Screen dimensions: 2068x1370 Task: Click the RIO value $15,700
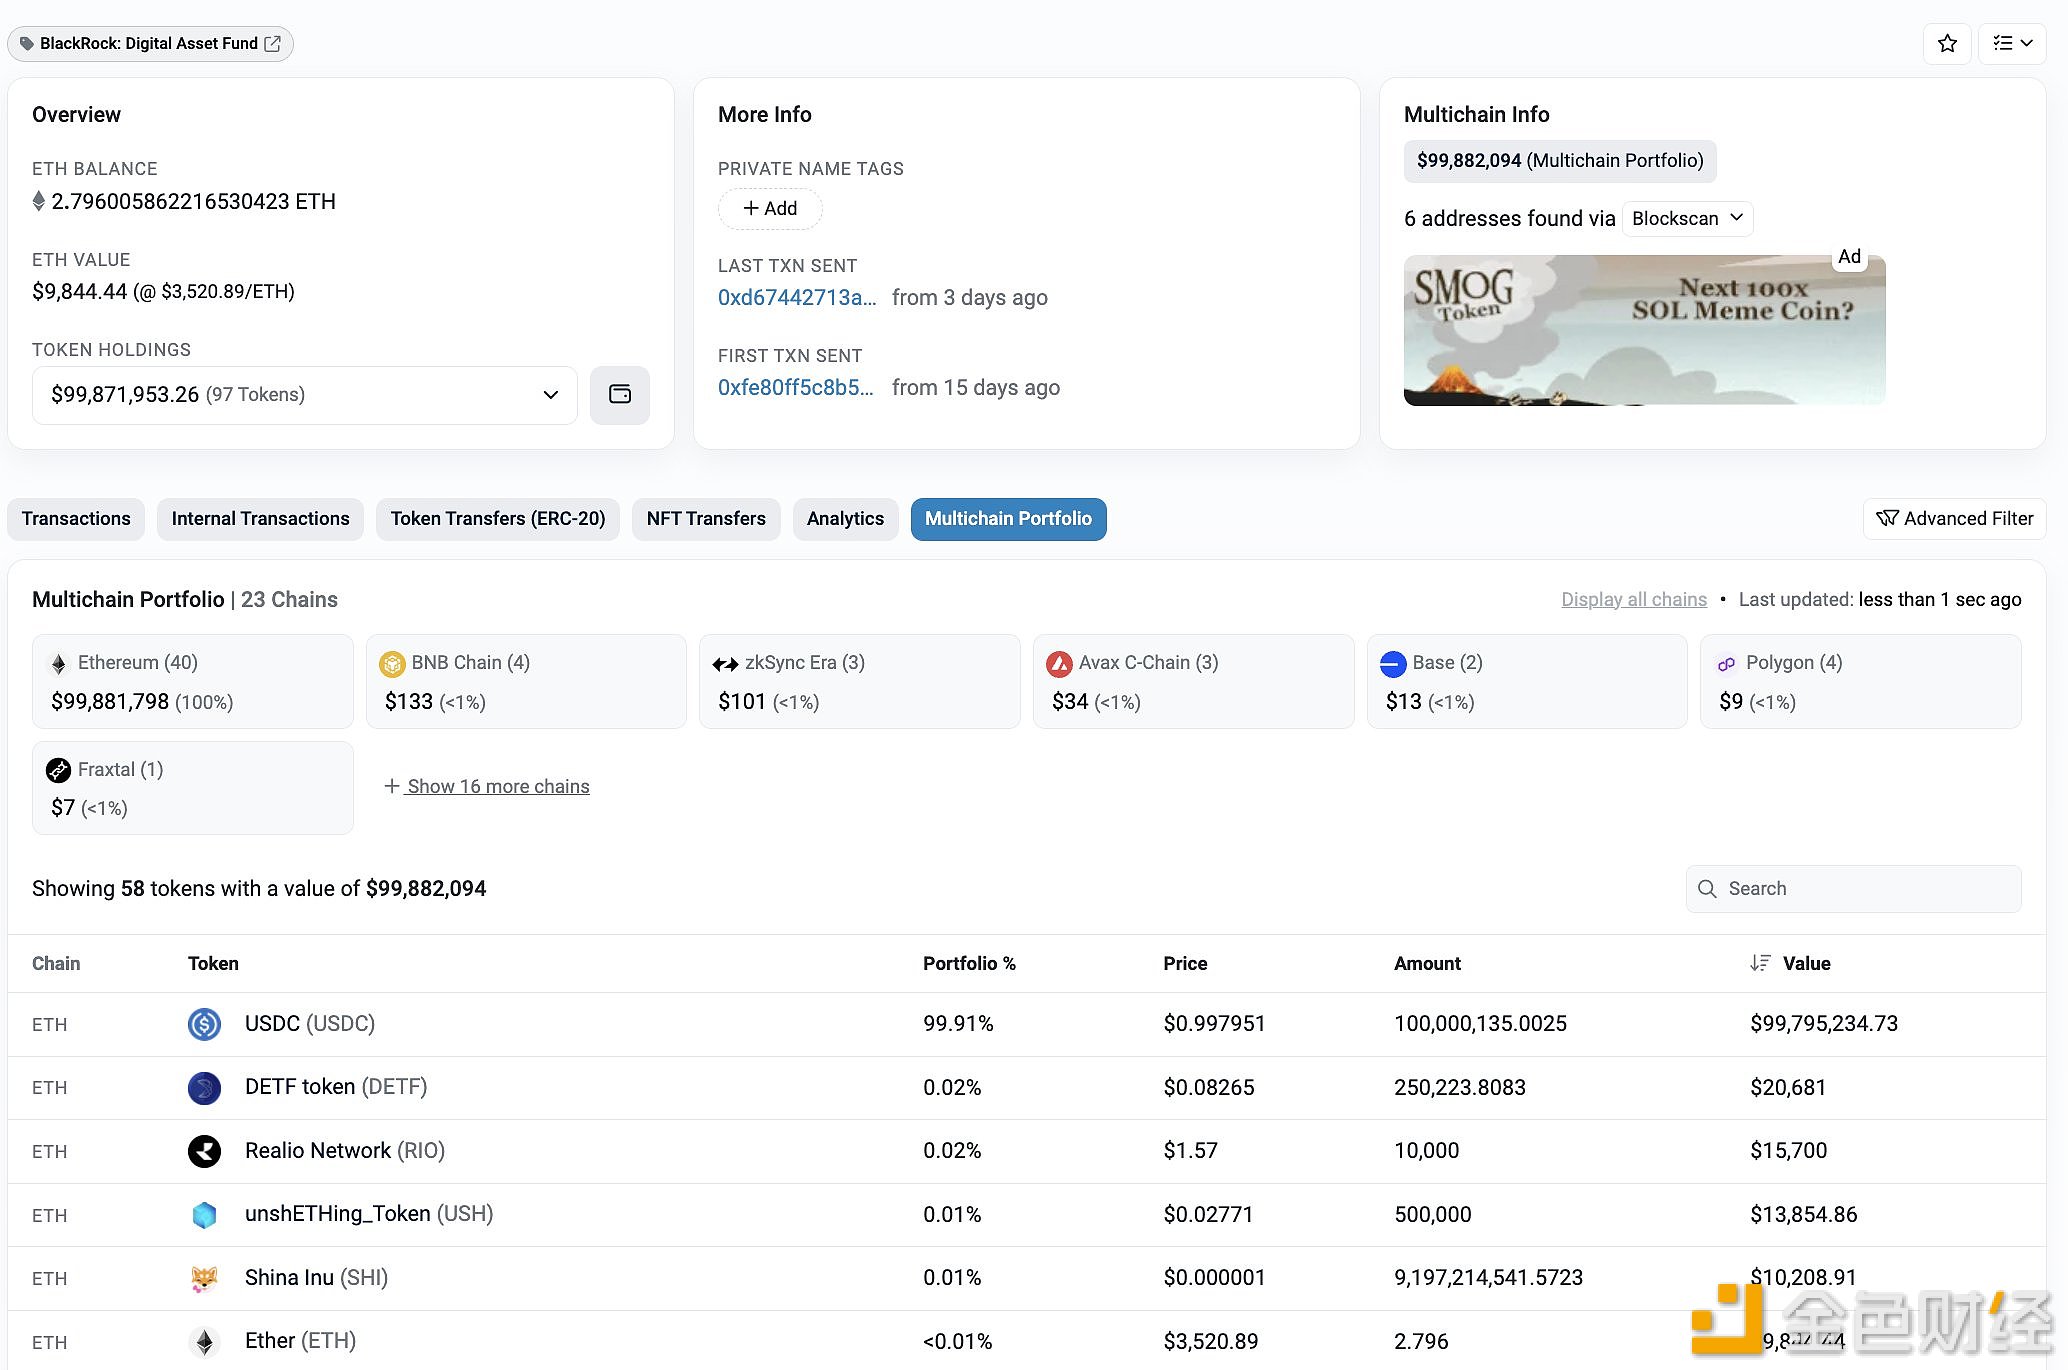pyautogui.click(x=1789, y=1151)
